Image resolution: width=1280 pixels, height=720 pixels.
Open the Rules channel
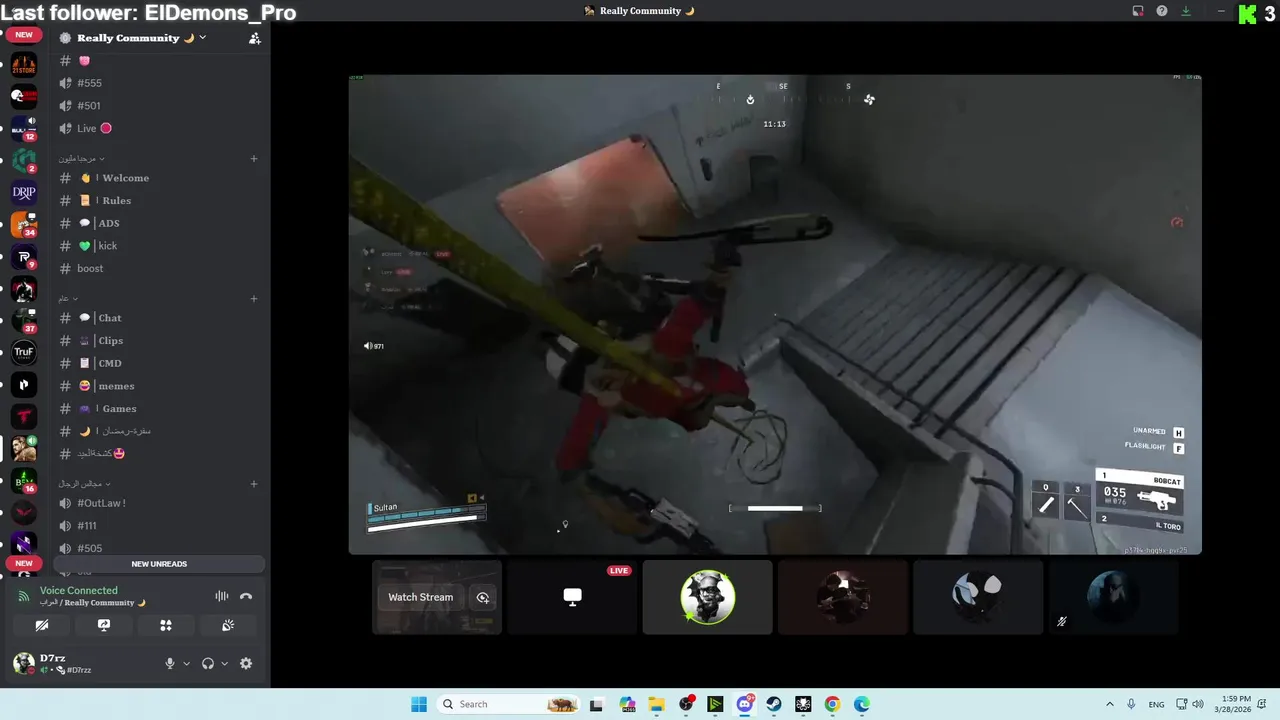159,200
